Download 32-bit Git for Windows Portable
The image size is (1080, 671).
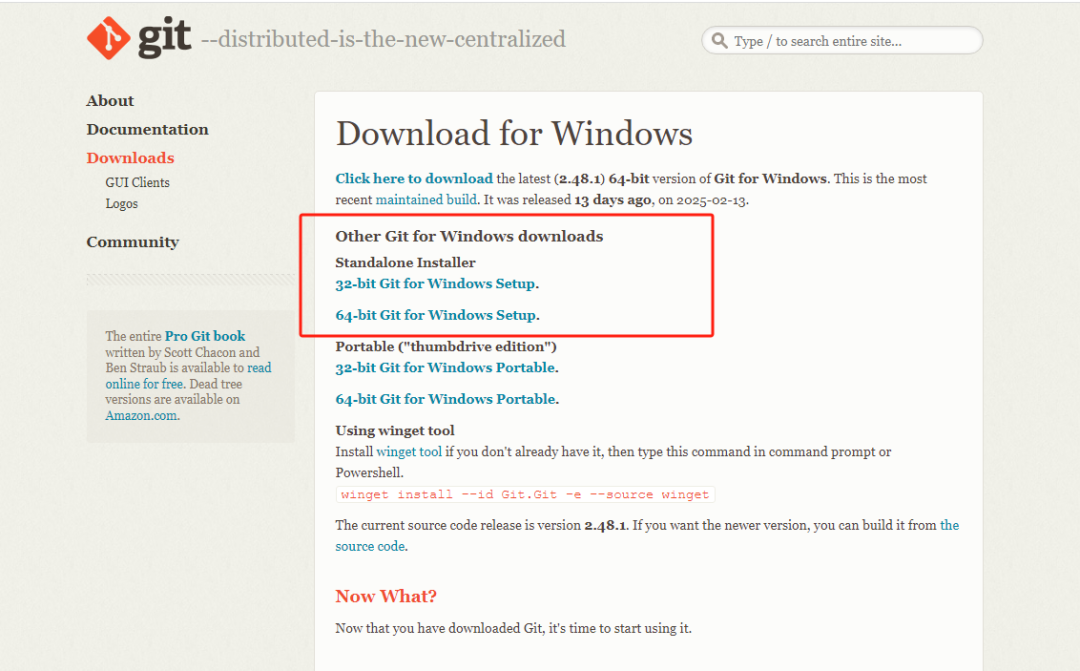pyautogui.click(x=446, y=368)
